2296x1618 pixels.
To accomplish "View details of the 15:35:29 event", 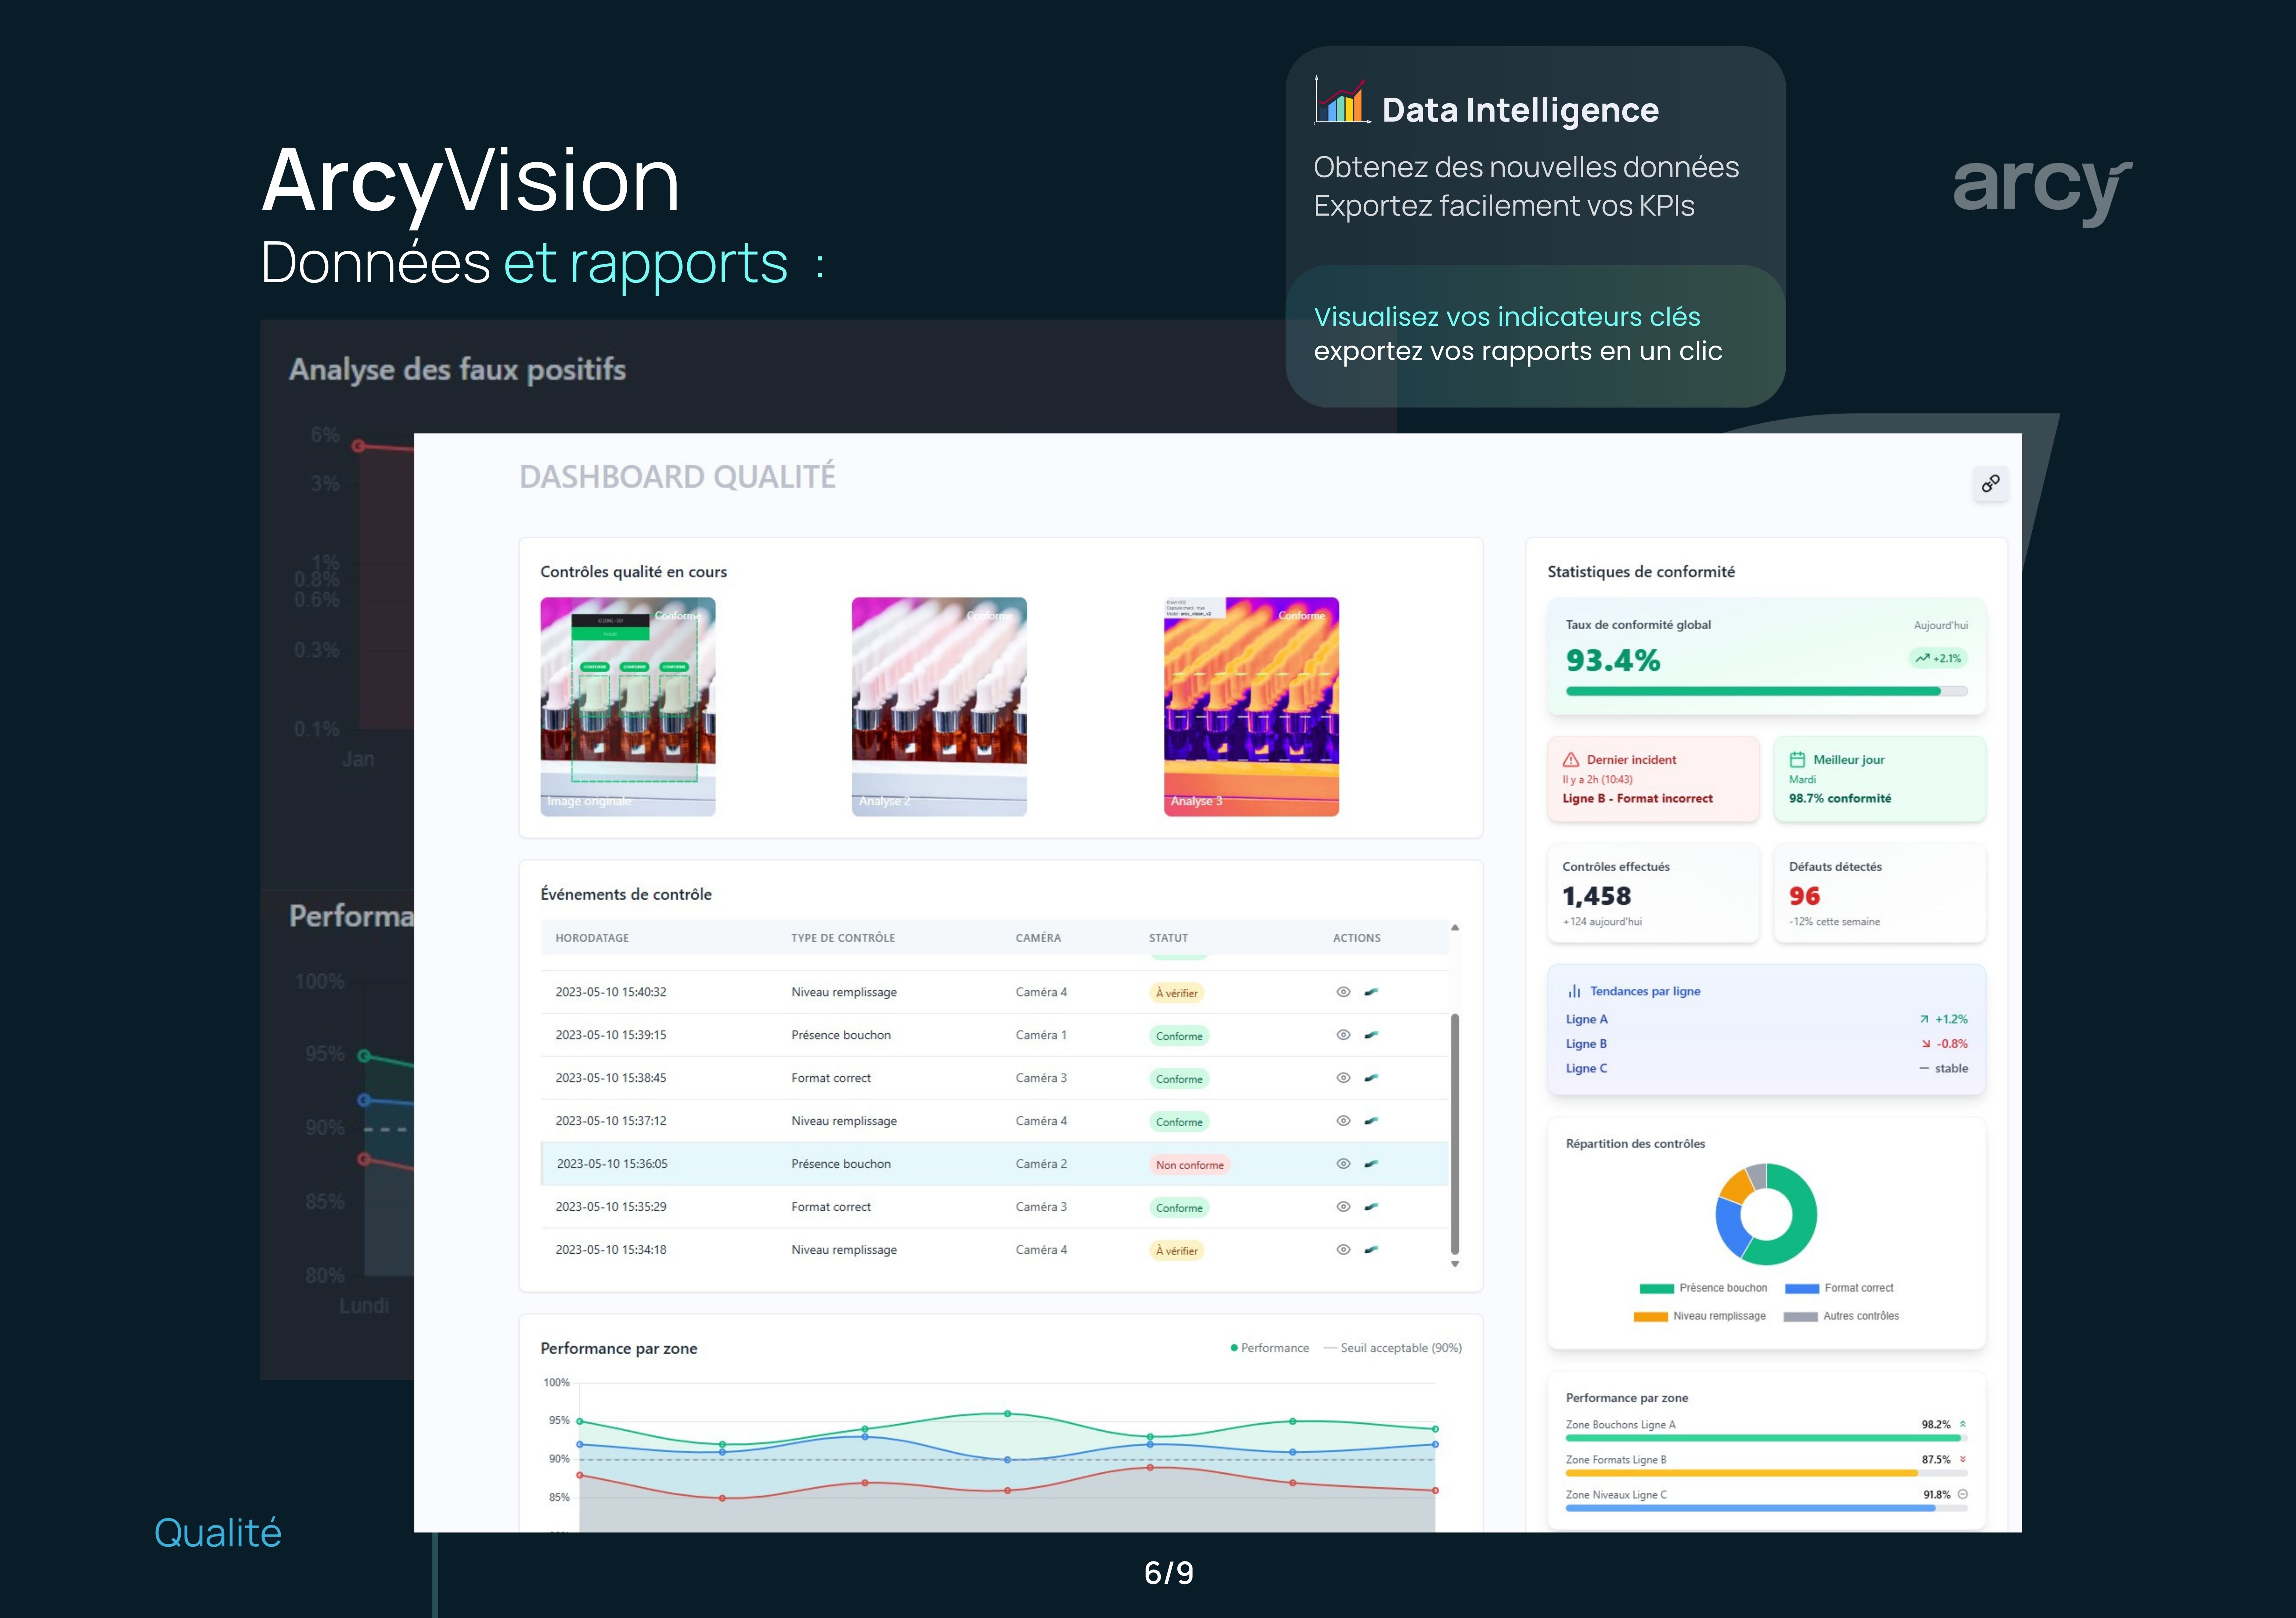I will [x=1343, y=1207].
